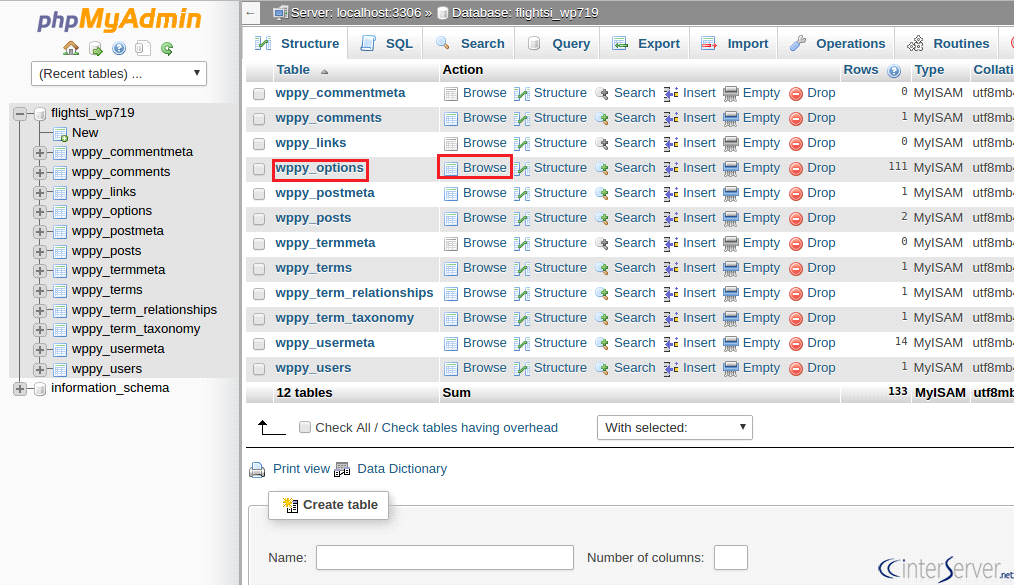Go to phpMyAdmin home via house icon
1014x585 pixels.
(71, 48)
